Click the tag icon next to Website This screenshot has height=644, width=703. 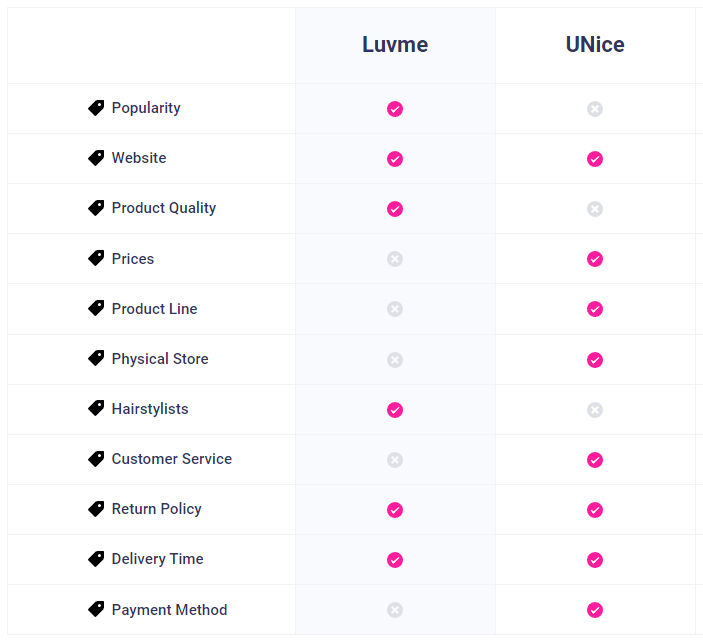[x=96, y=158]
